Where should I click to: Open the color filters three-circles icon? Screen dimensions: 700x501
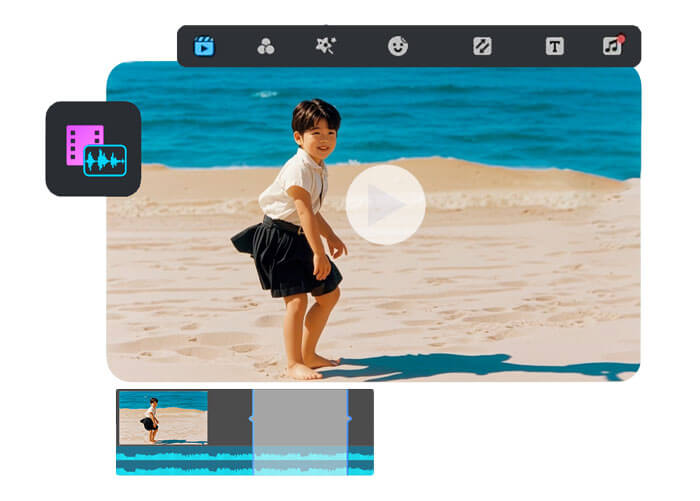pyautogui.click(x=266, y=46)
